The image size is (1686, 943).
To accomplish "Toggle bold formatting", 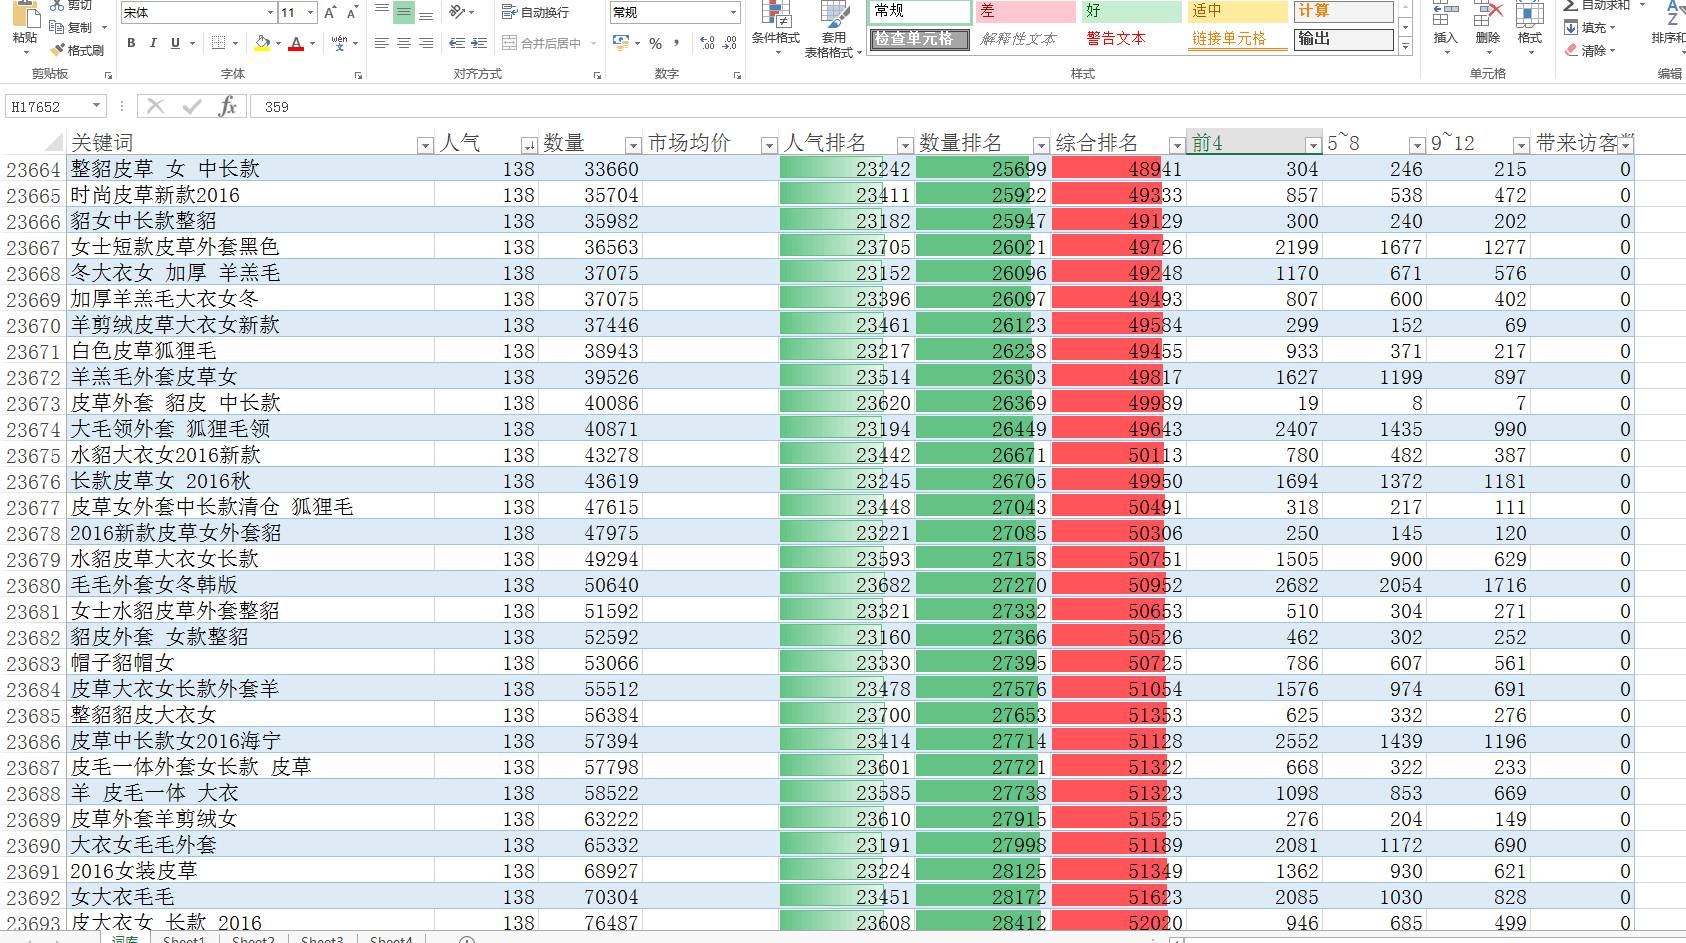I will (x=131, y=43).
